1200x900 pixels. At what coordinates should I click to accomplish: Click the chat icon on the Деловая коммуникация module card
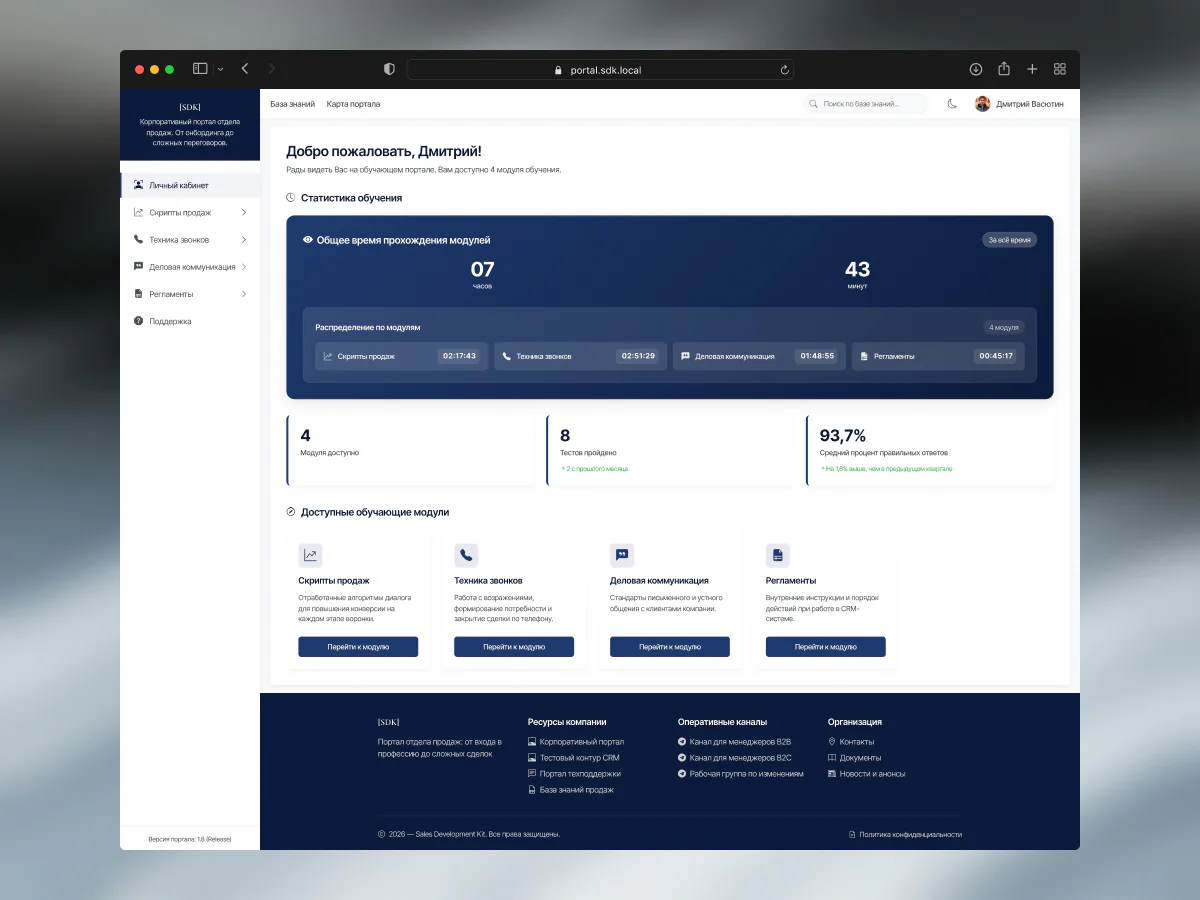tap(622, 555)
